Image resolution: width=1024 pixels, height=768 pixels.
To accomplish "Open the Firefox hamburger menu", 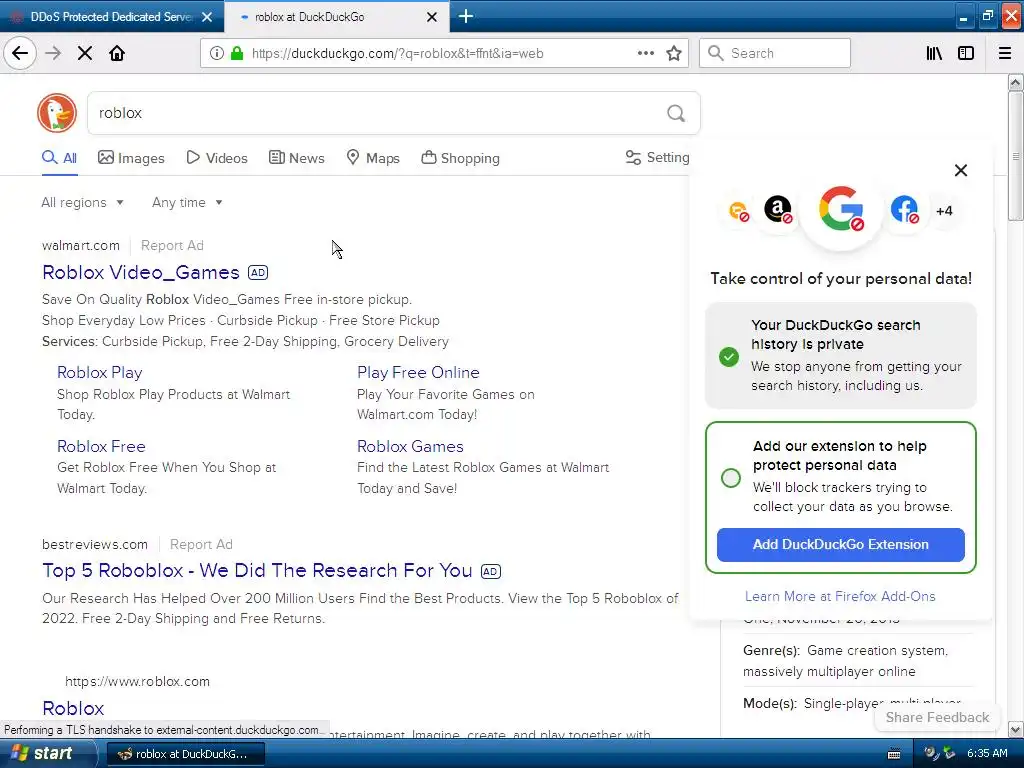I will 1005,53.
